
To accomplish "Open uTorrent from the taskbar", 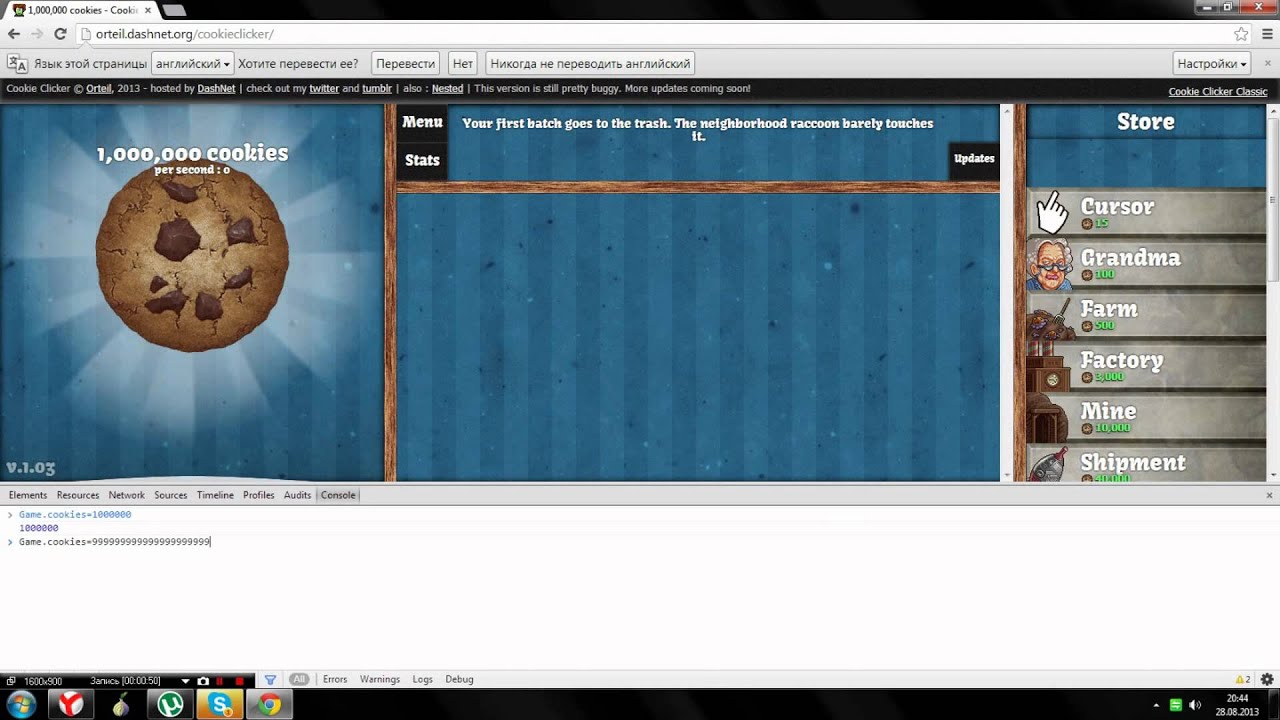I will (170, 704).
